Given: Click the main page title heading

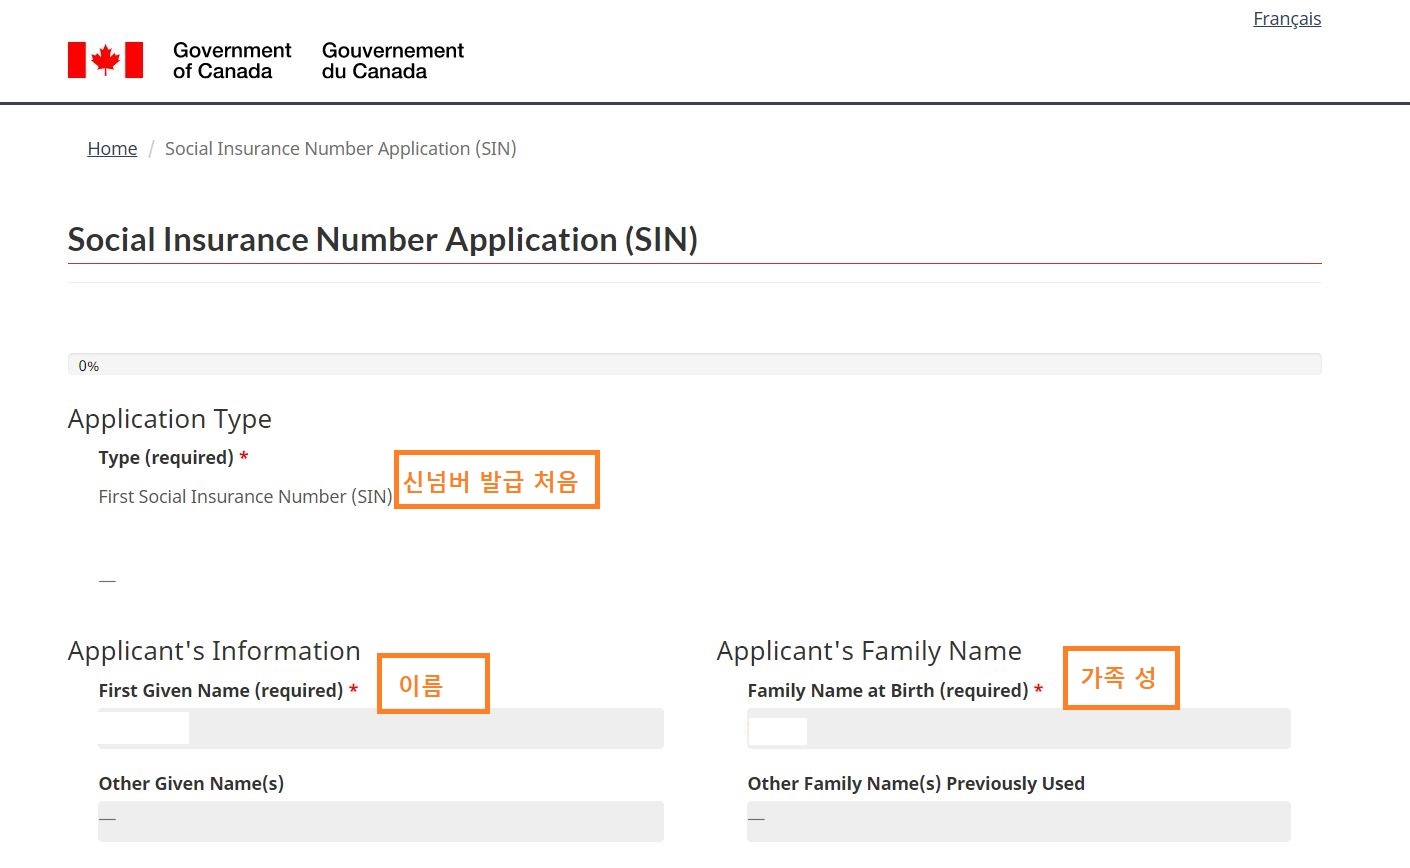Looking at the screenshot, I should click(x=383, y=240).
